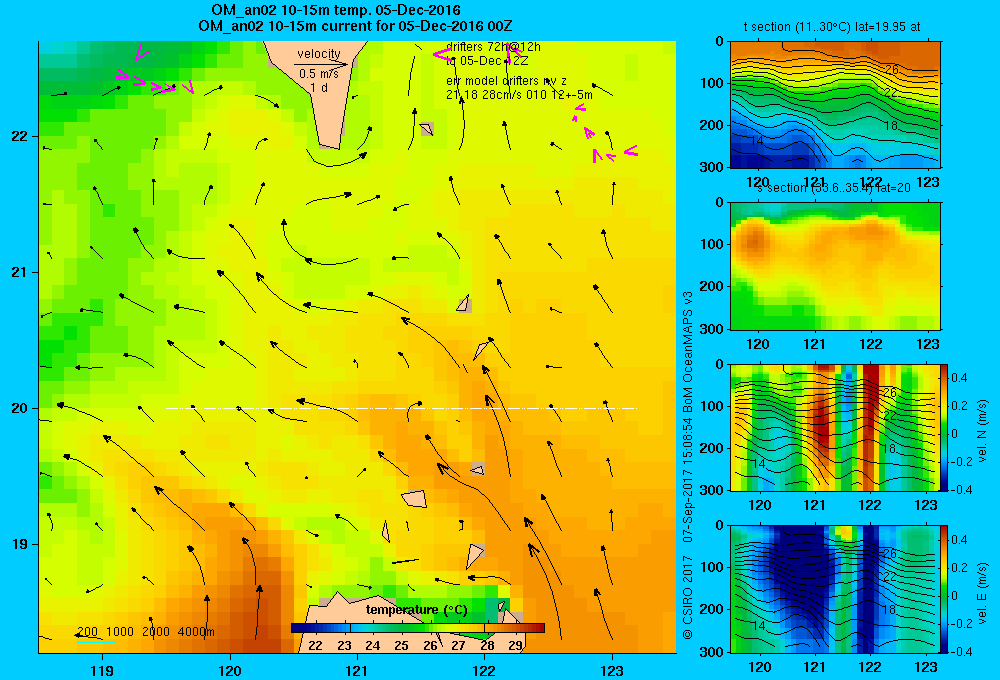Click longitude label 123 under main map
The image size is (1000, 680).
tap(612, 670)
